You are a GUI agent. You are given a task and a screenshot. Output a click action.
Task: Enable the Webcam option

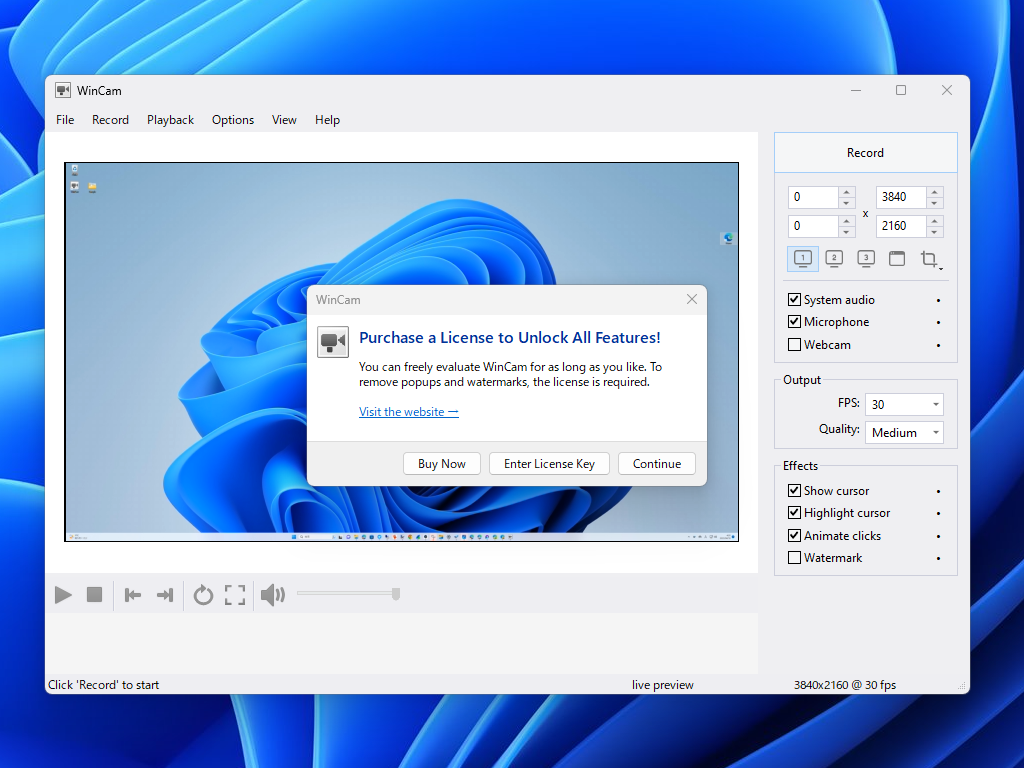pyautogui.click(x=795, y=344)
